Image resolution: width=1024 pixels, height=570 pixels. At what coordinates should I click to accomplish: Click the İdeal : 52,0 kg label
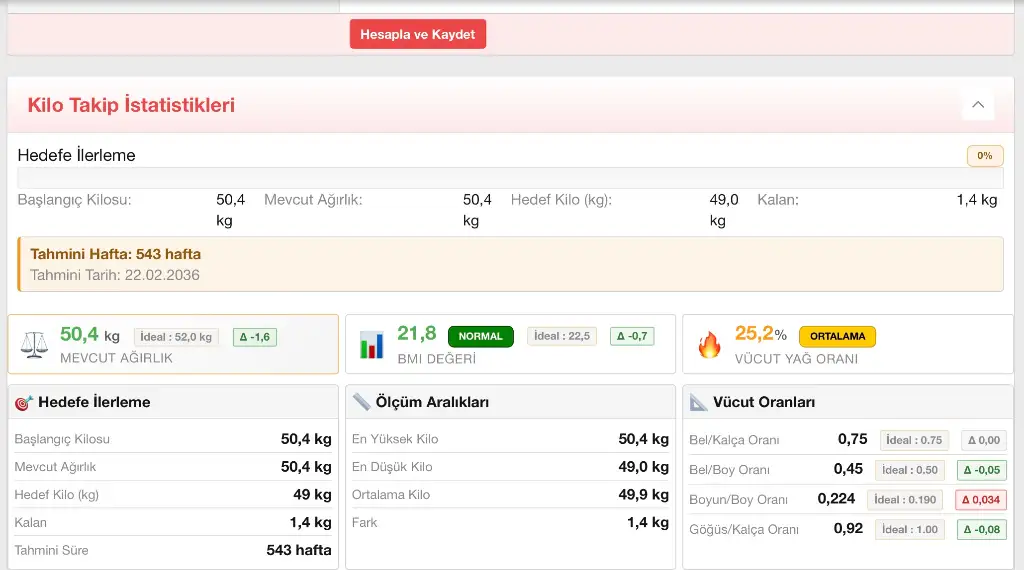pos(176,337)
